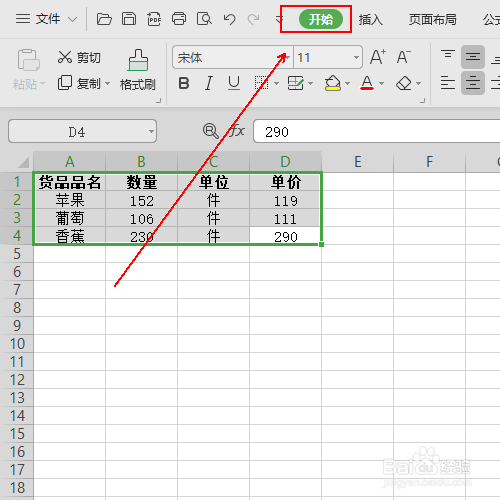Open the 文件 menu
This screenshot has width=500, height=500.
tap(47, 19)
